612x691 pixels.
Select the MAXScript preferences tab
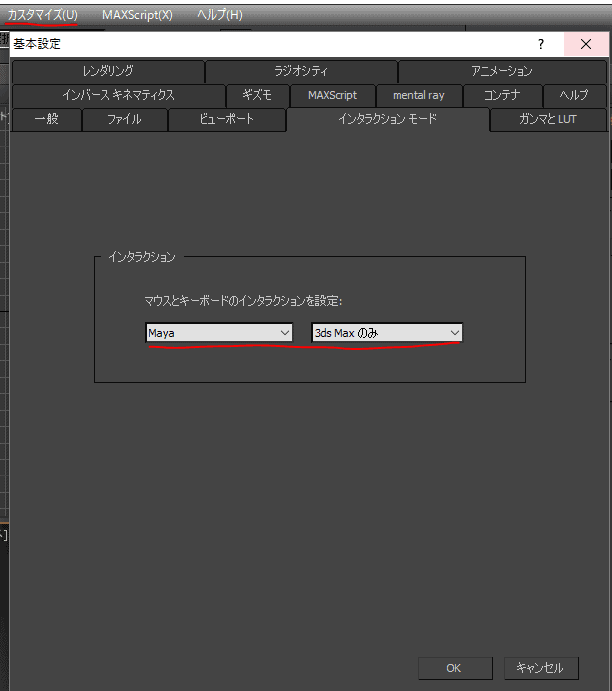pos(332,95)
